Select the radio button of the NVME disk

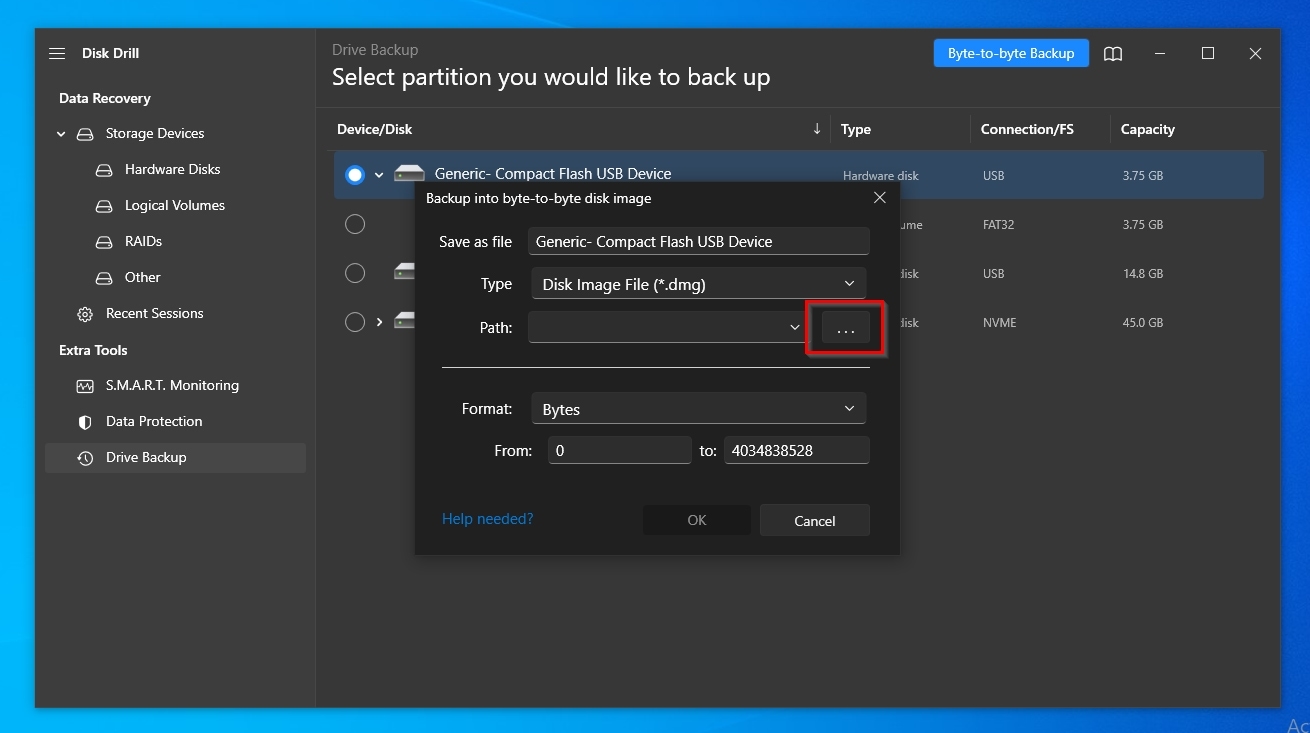point(355,322)
